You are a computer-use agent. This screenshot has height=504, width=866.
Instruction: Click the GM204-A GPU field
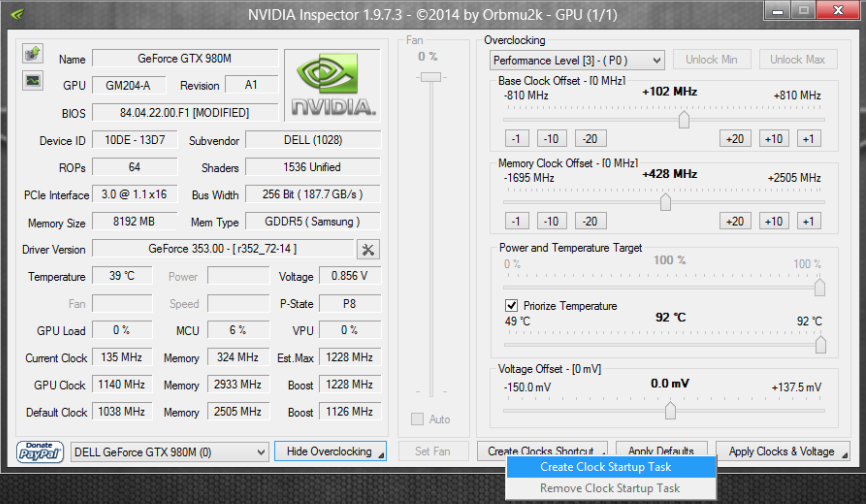tap(128, 86)
